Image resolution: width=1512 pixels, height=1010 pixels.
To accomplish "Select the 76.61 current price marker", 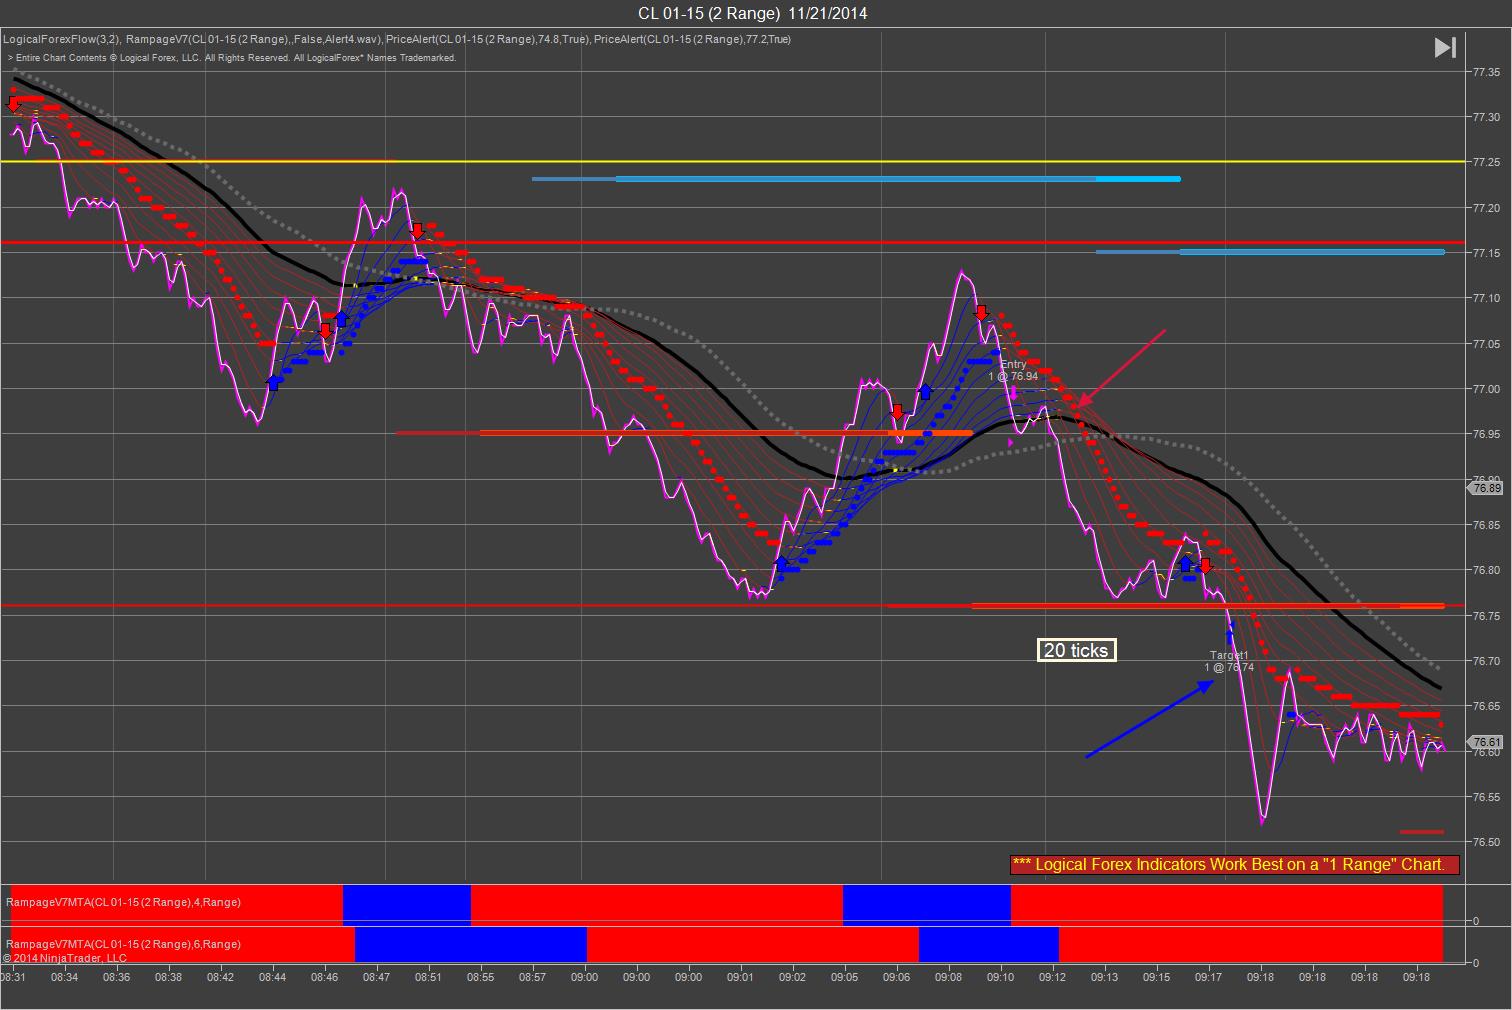I will point(1486,742).
